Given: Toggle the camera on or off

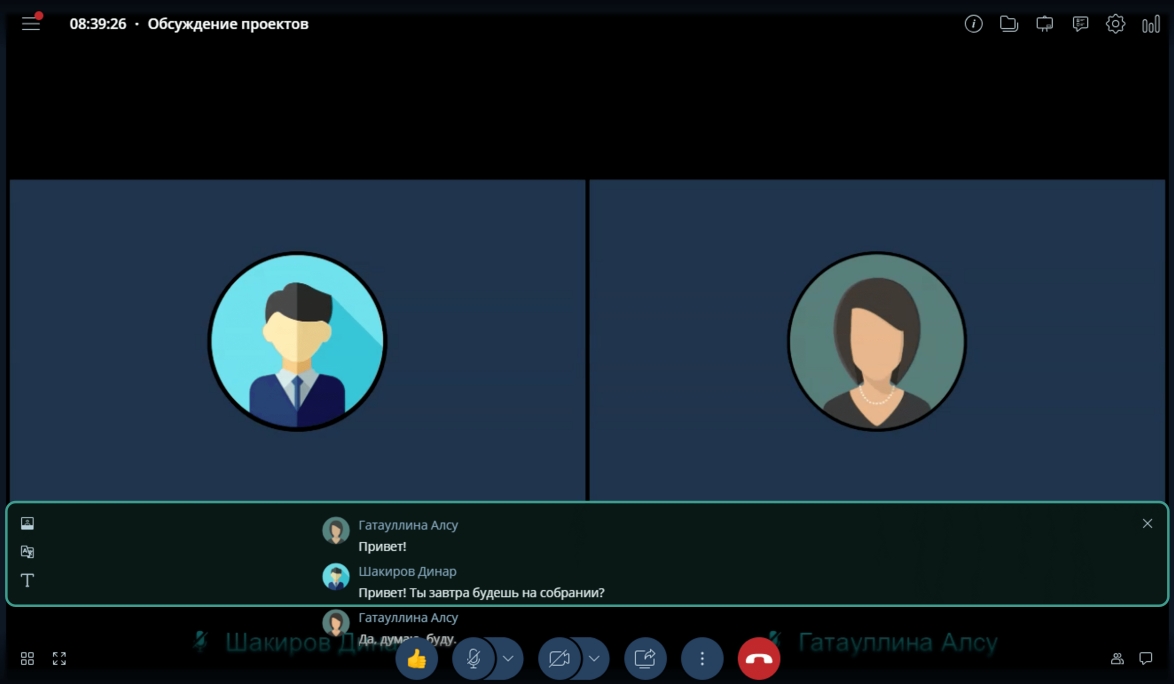Looking at the screenshot, I should [x=560, y=659].
